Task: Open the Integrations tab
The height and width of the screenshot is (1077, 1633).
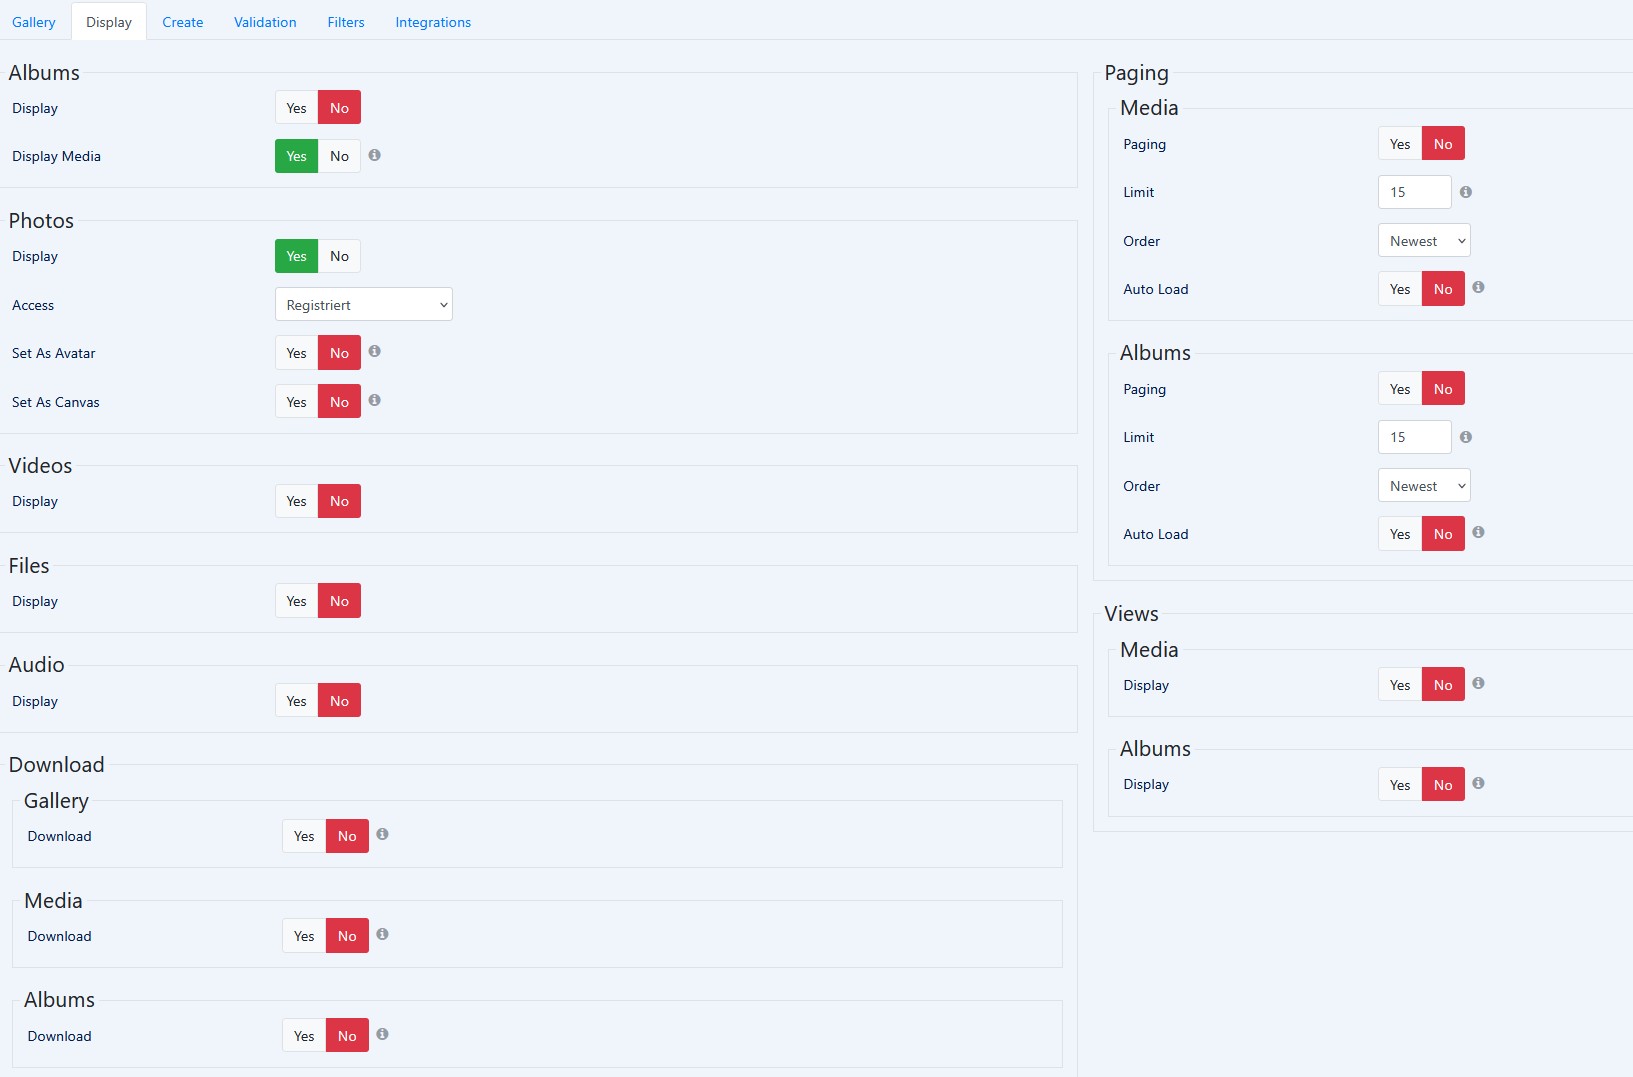Action: coord(432,22)
